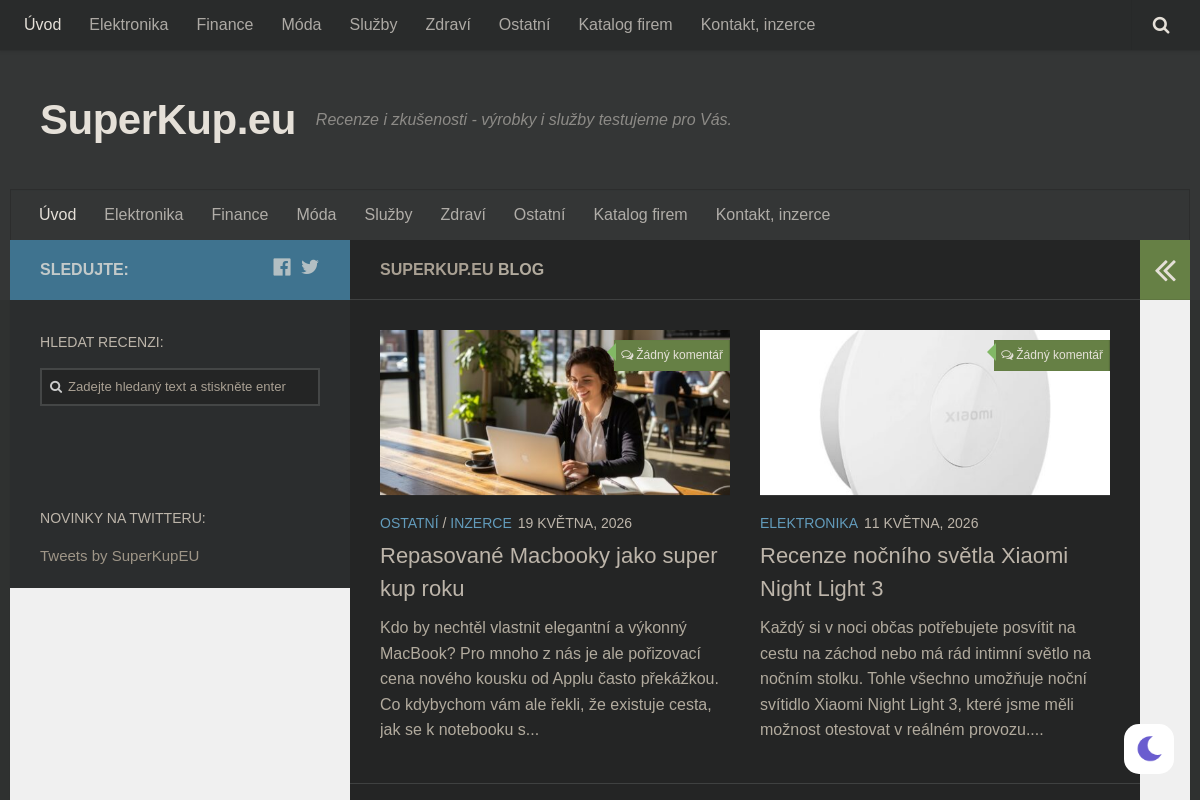The width and height of the screenshot is (1200, 800).
Task: Open Ostatní in secondary menu below header
Action: (539, 215)
